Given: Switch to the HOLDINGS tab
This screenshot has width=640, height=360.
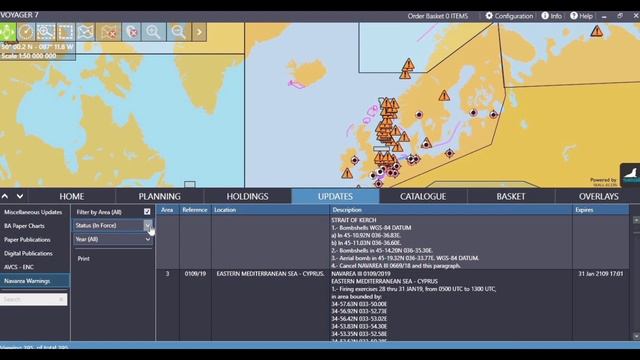Looking at the screenshot, I should [247, 196].
